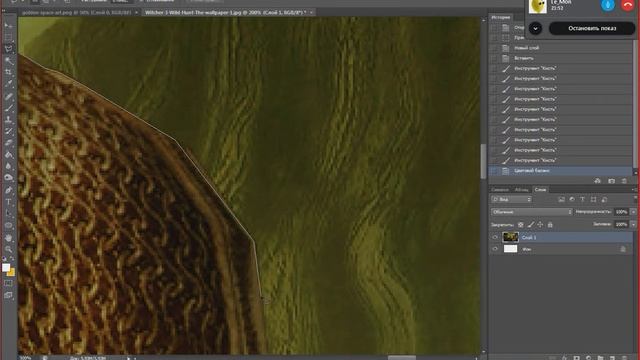Select the Path Selection tool

[8, 213]
